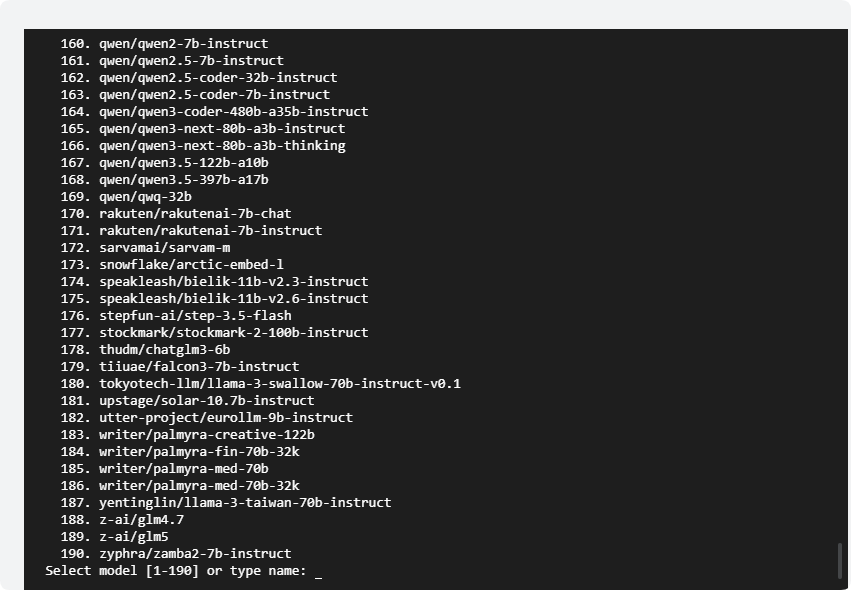This screenshot has height=590, width=851.
Task: Click the qwen/qwen2-7b-instruct line
Action: coord(183,43)
